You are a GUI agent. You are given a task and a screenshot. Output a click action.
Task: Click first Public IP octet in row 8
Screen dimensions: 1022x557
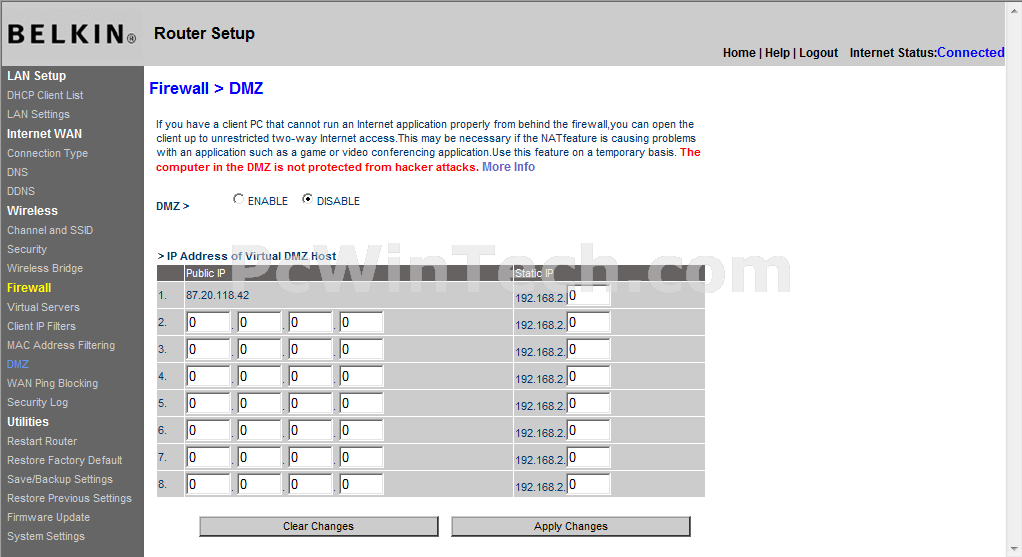[x=209, y=485]
